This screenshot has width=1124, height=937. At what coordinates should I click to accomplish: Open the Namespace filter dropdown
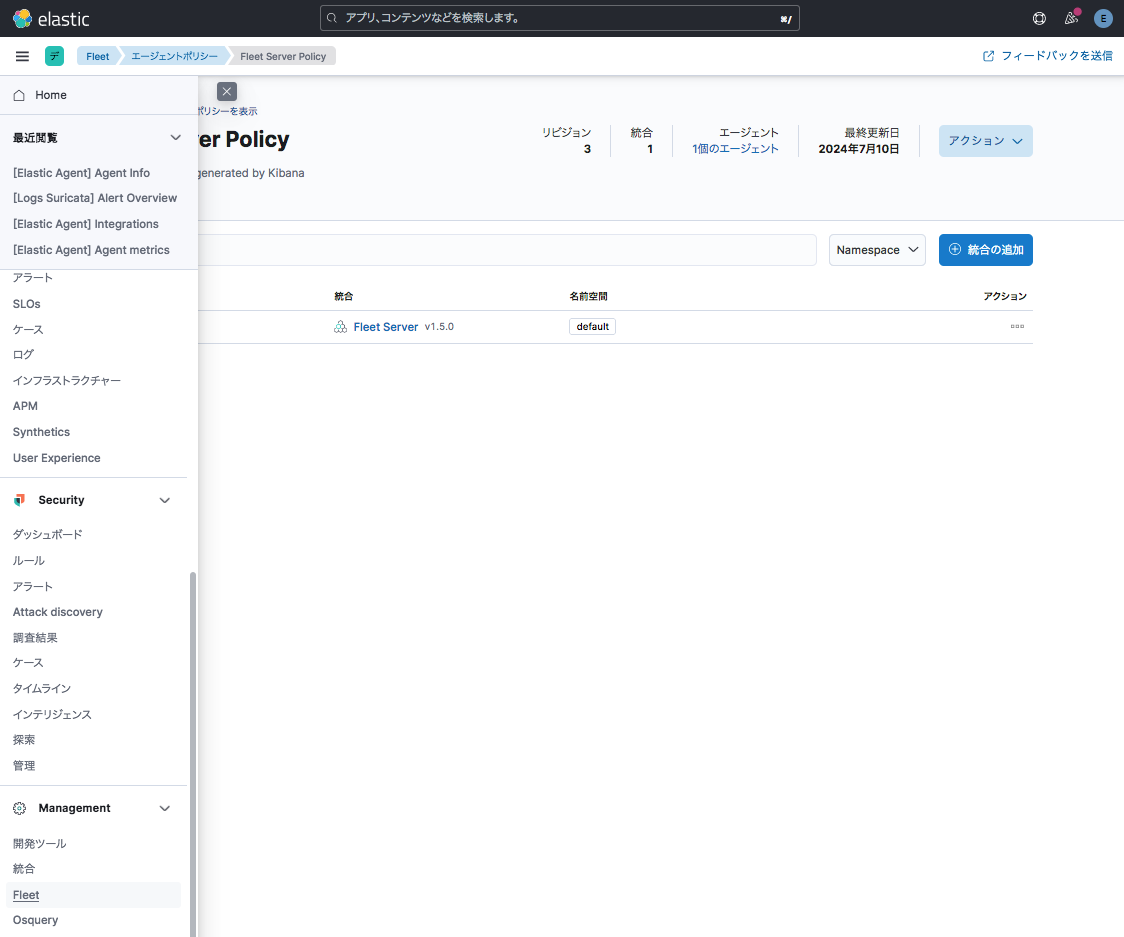click(x=877, y=250)
